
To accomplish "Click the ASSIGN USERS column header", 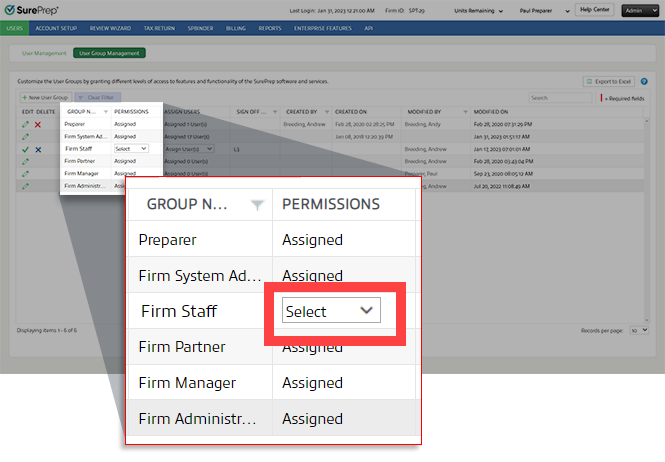I will (x=182, y=112).
